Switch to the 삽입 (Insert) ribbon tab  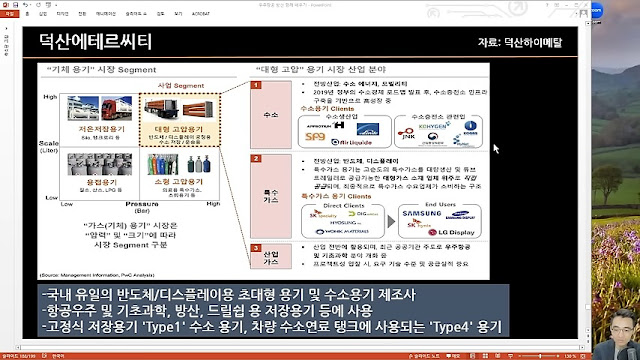(43, 13)
